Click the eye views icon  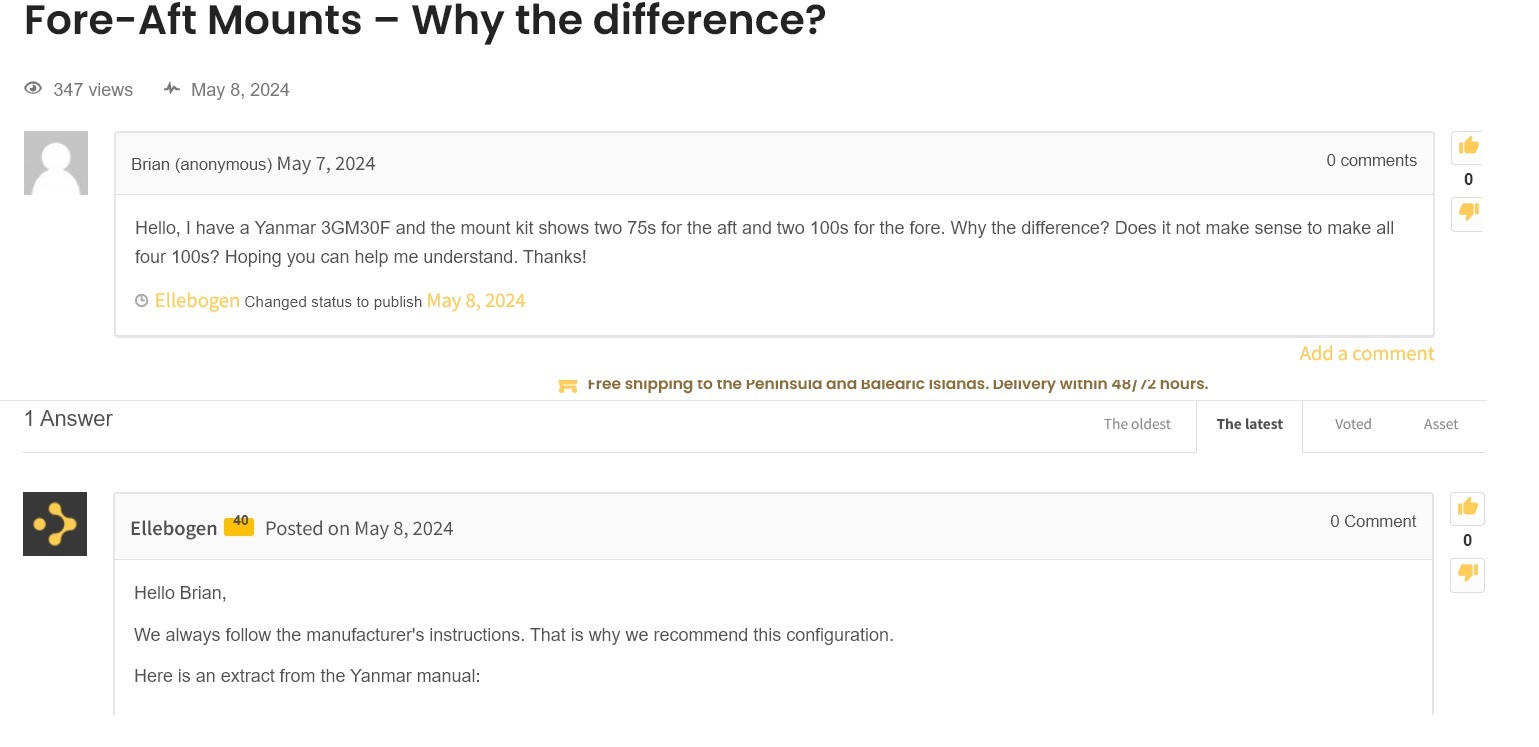(x=34, y=89)
